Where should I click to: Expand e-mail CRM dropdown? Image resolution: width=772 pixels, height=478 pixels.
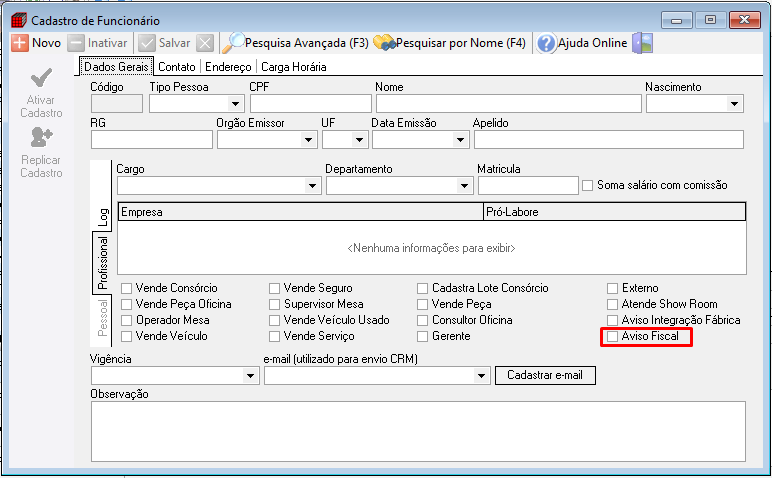pos(481,376)
